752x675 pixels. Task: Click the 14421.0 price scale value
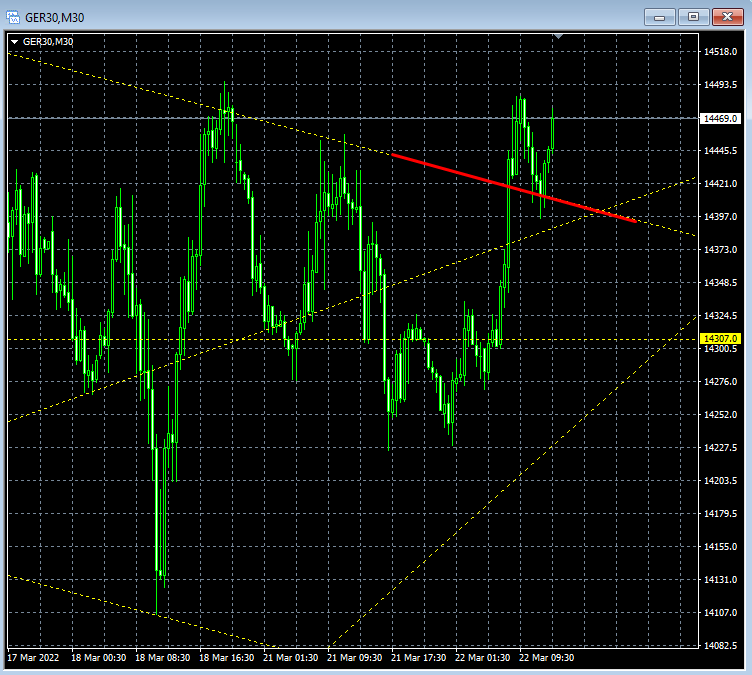coord(720,184)
